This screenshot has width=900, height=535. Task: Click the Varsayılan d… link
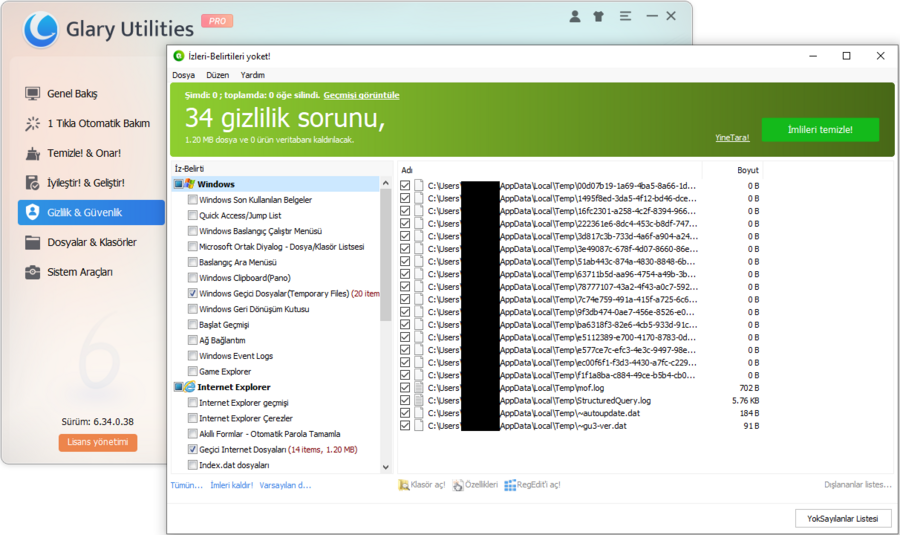285,486
